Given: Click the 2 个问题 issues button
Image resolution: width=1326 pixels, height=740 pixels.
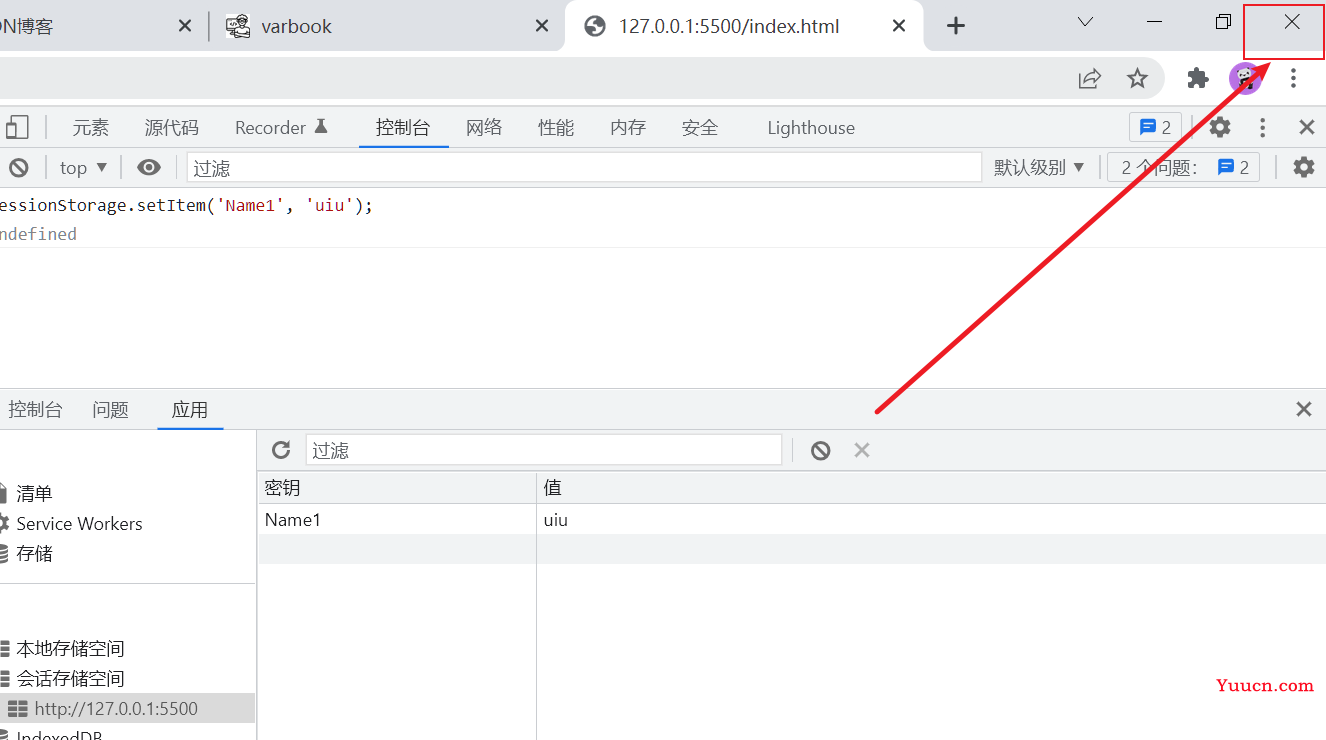Looking at the screenshot, I should [1183, 167].
